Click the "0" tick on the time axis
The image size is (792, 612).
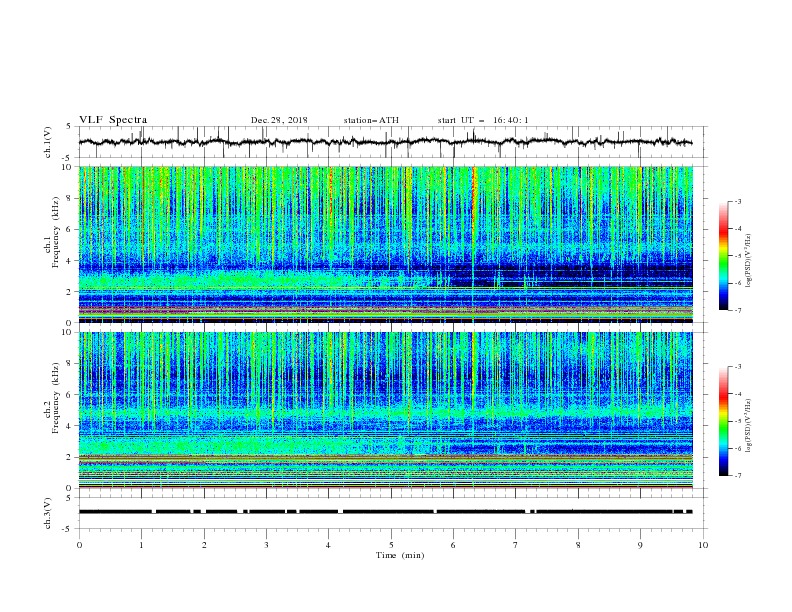pos(79,545)
